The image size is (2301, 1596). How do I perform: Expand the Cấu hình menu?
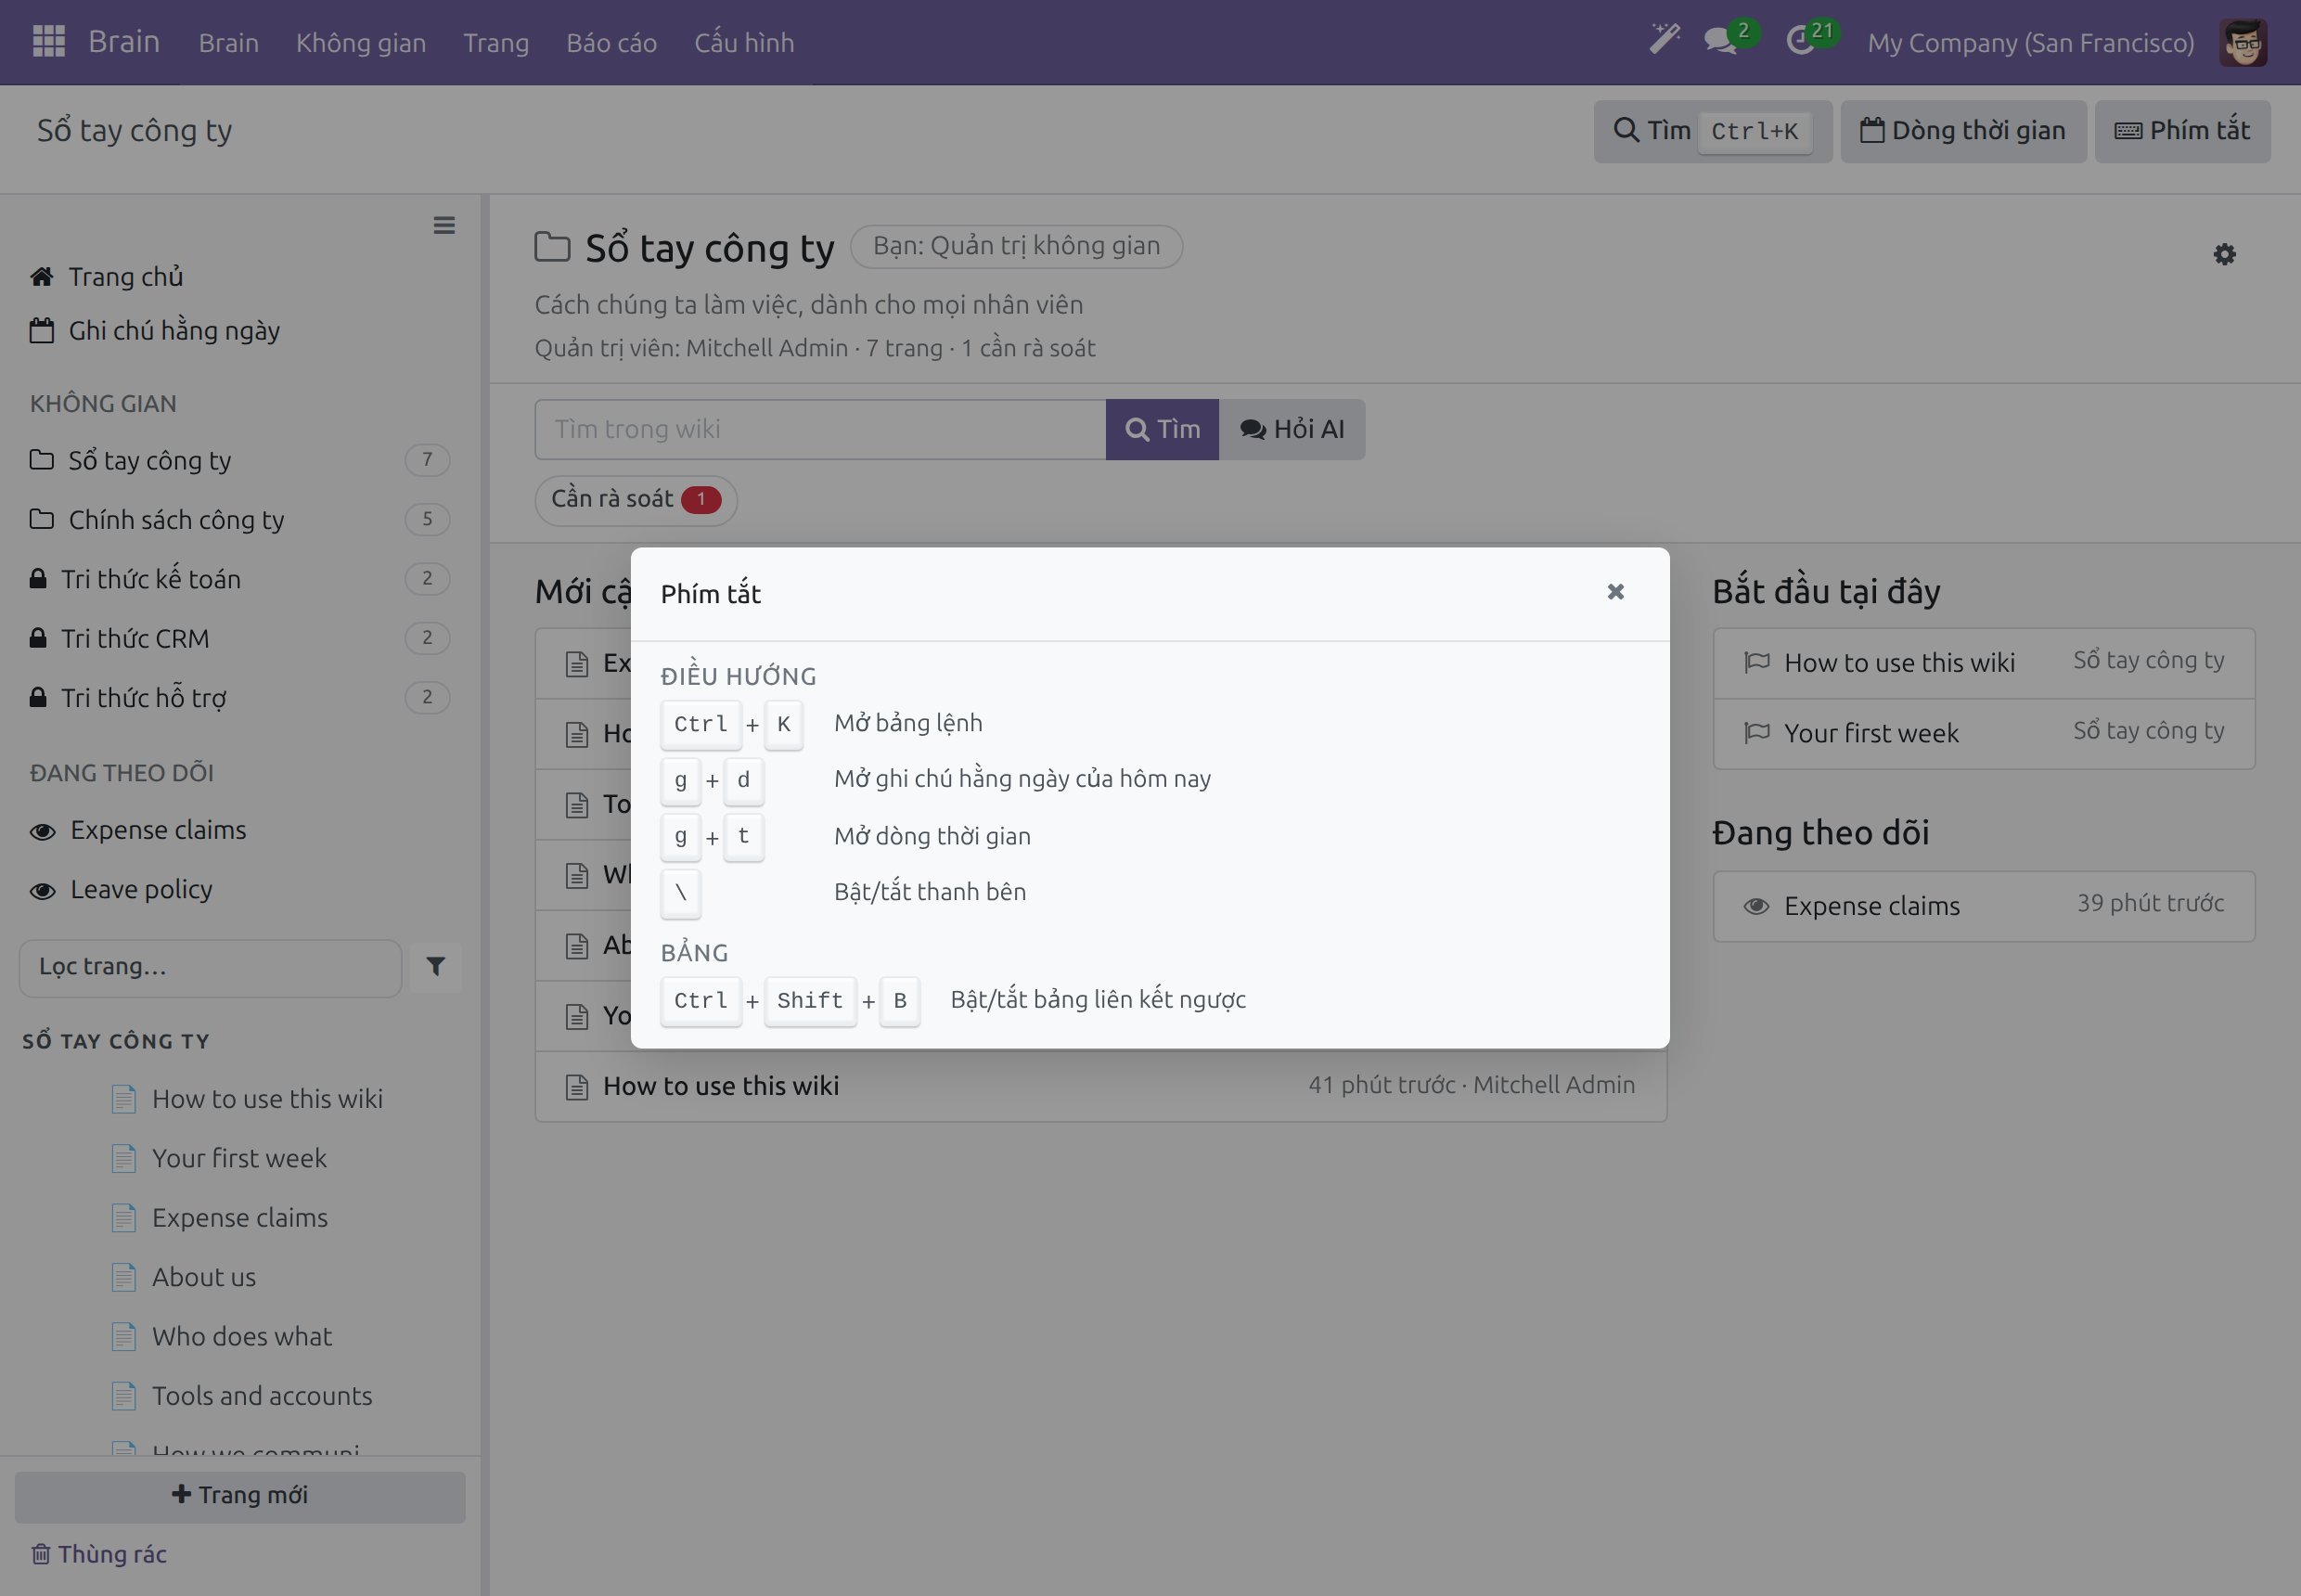744,43
